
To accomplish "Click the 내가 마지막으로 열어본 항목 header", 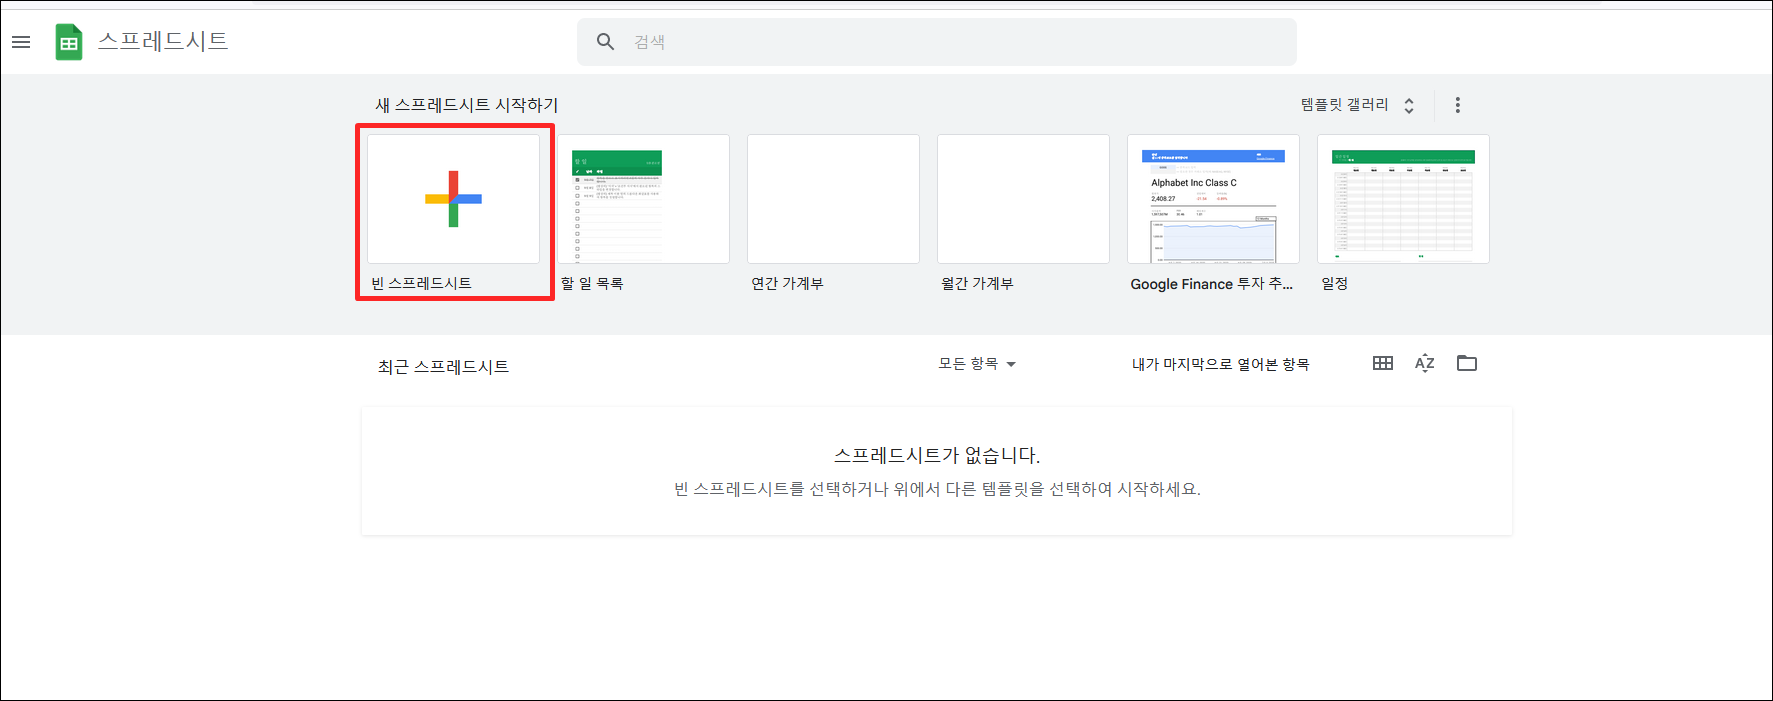I will (1220, 364).
